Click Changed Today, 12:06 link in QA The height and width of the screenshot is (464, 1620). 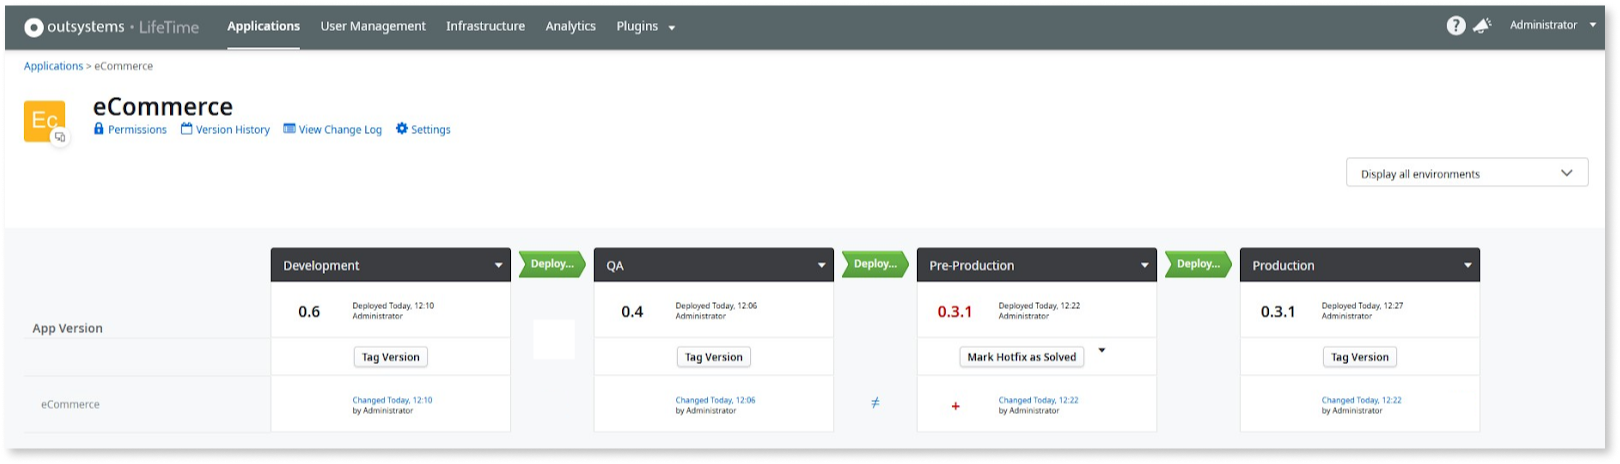pos(715,400)
